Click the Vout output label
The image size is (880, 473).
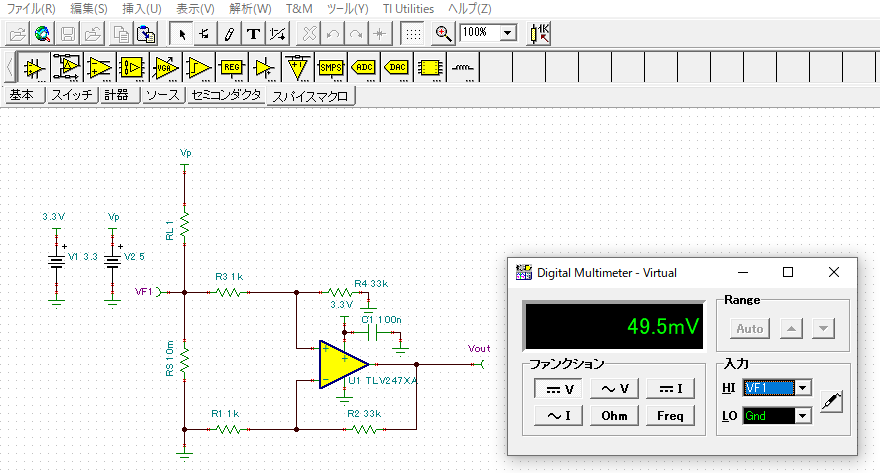click(479, 348)
